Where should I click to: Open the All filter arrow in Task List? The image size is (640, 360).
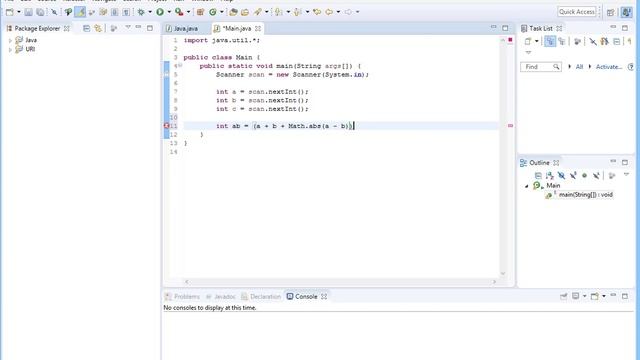570,67
